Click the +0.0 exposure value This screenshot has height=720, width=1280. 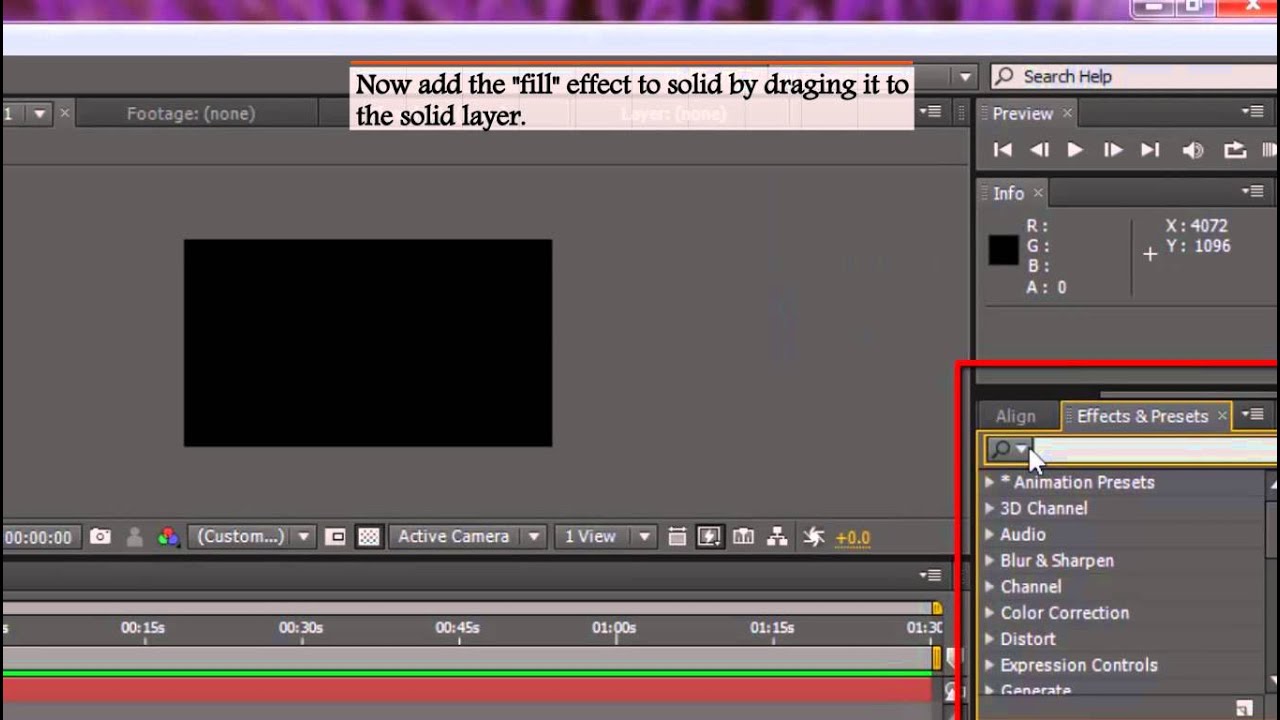852,538
